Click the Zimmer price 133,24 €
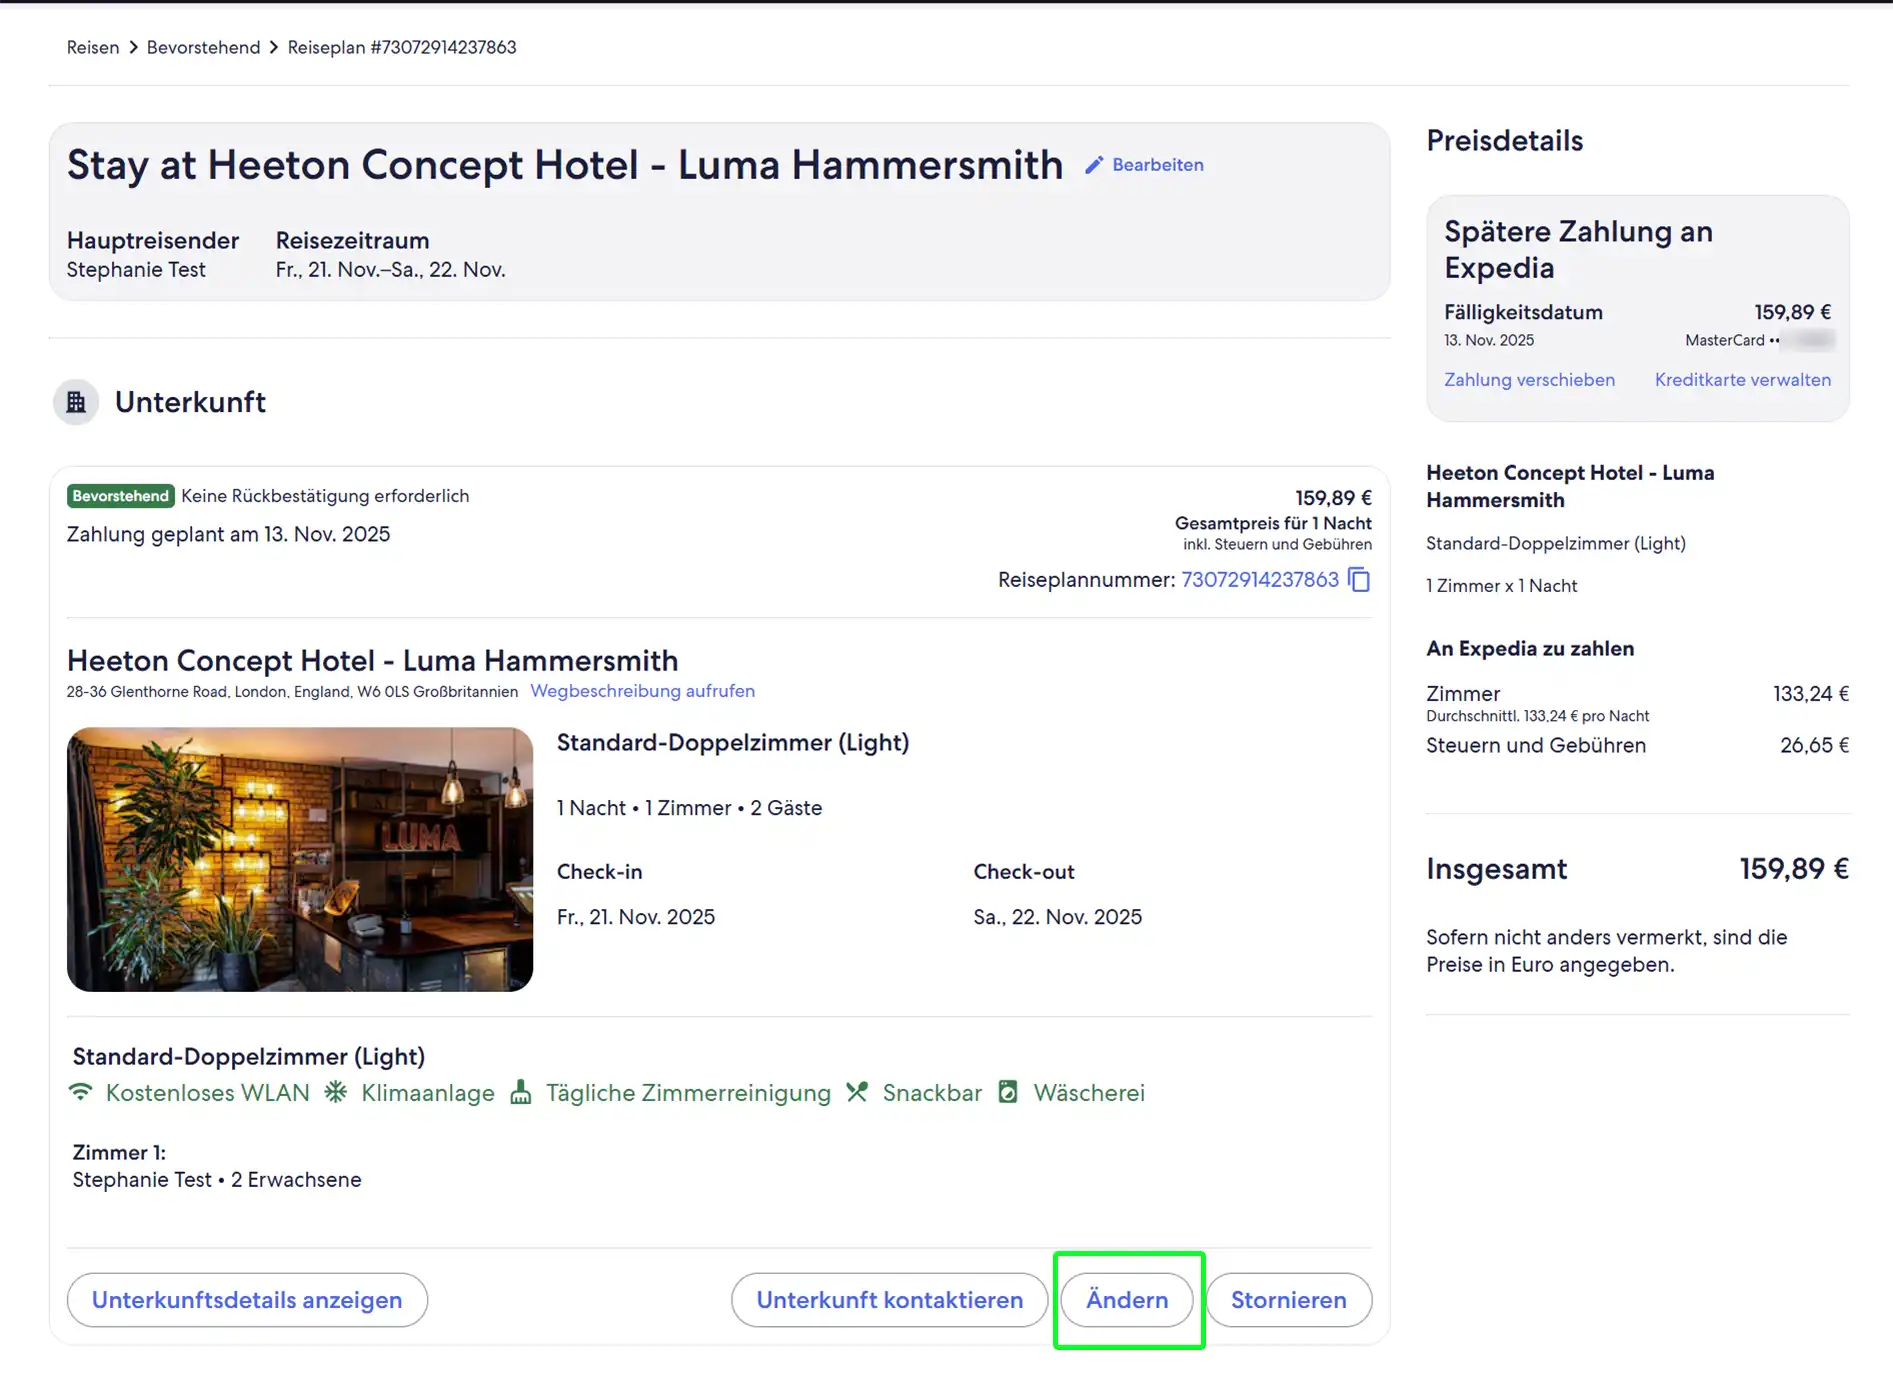This screenshot has height=1390, width=1893. coord(1811,694)
